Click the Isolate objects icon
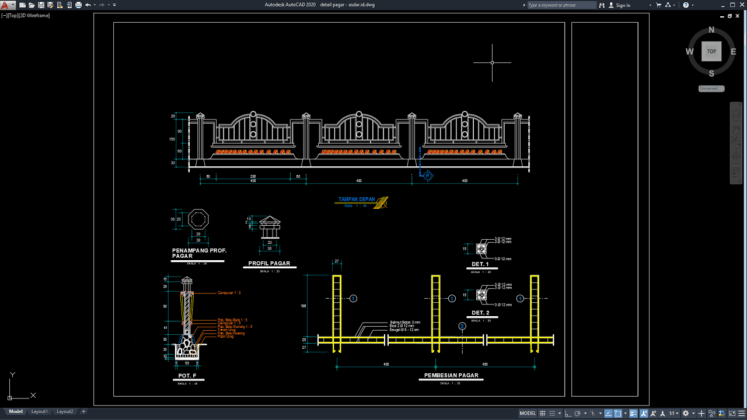 tap(711, 413)
